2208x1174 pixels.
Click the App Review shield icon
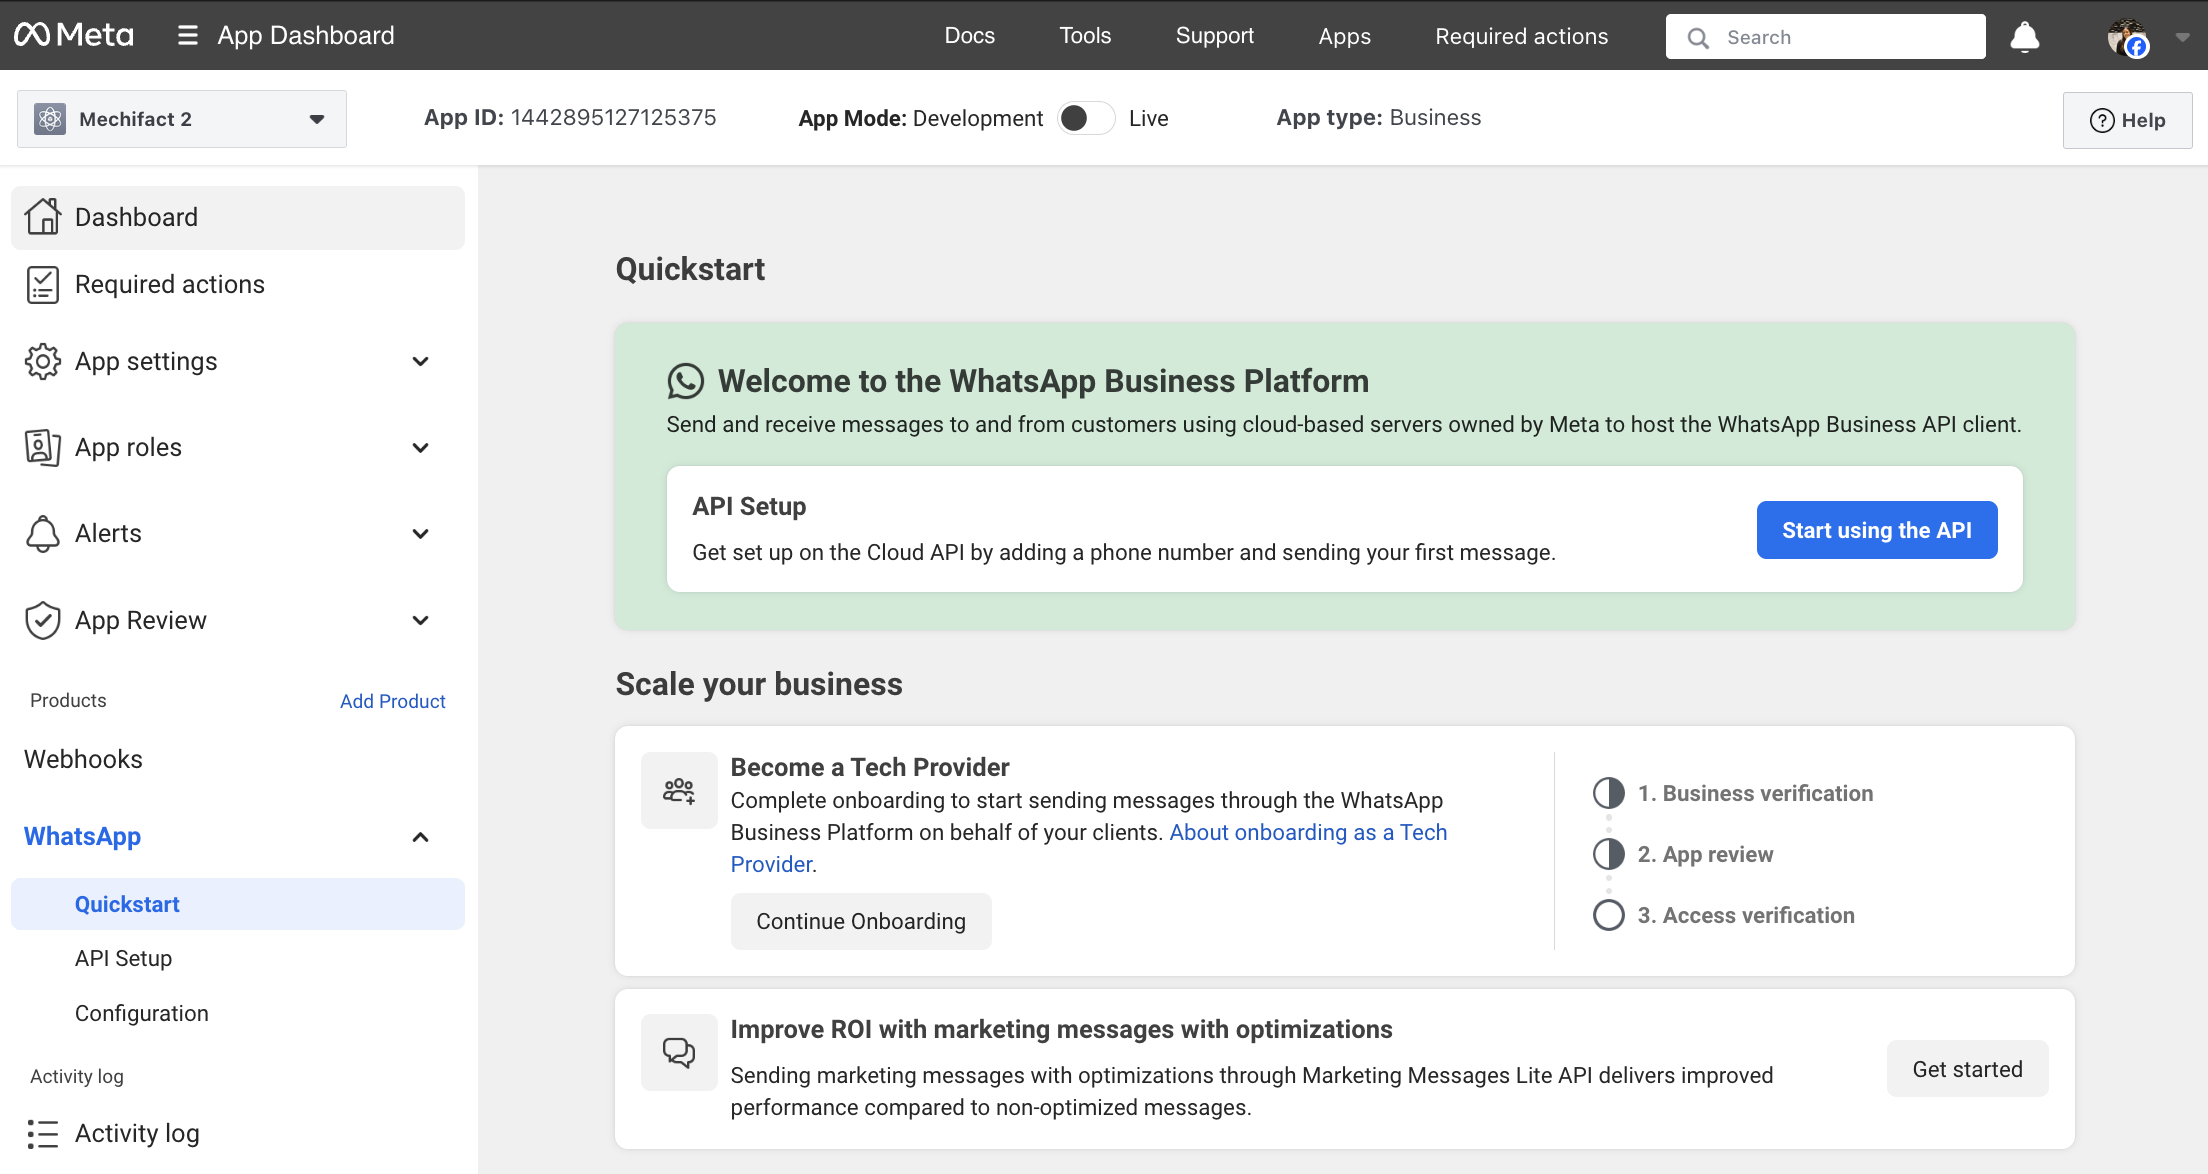42,620
